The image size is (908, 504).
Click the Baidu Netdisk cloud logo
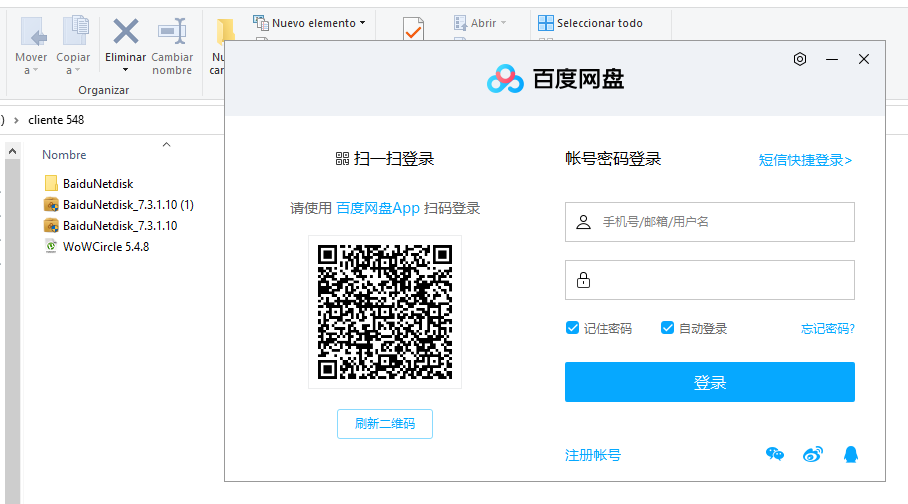tap(505, 79)
